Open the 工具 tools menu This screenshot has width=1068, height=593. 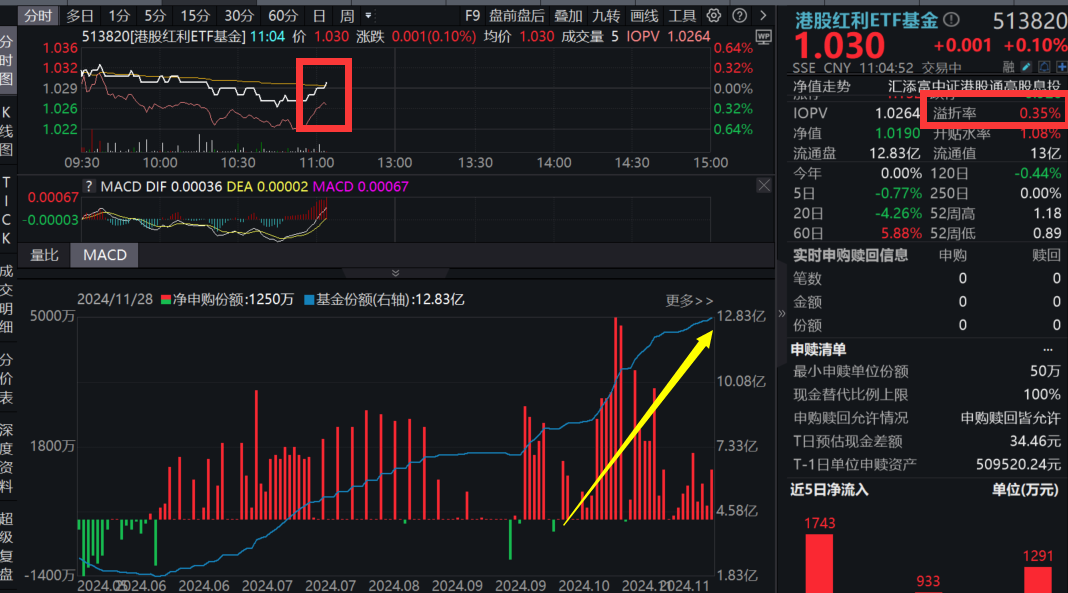682,15
